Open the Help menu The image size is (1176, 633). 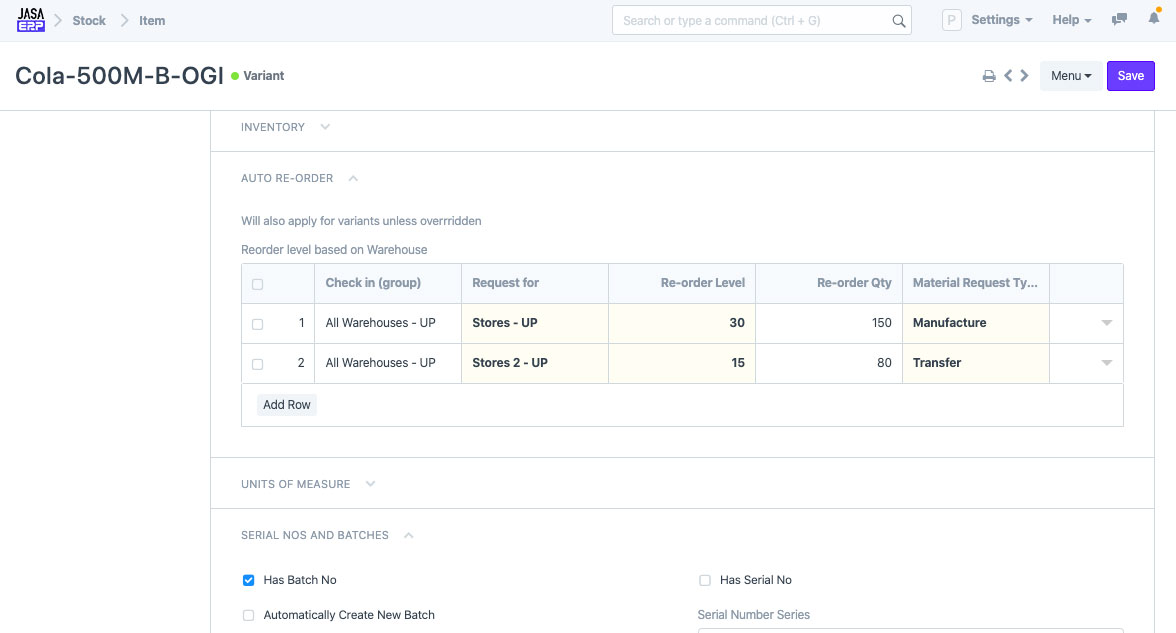point(1071,20)
